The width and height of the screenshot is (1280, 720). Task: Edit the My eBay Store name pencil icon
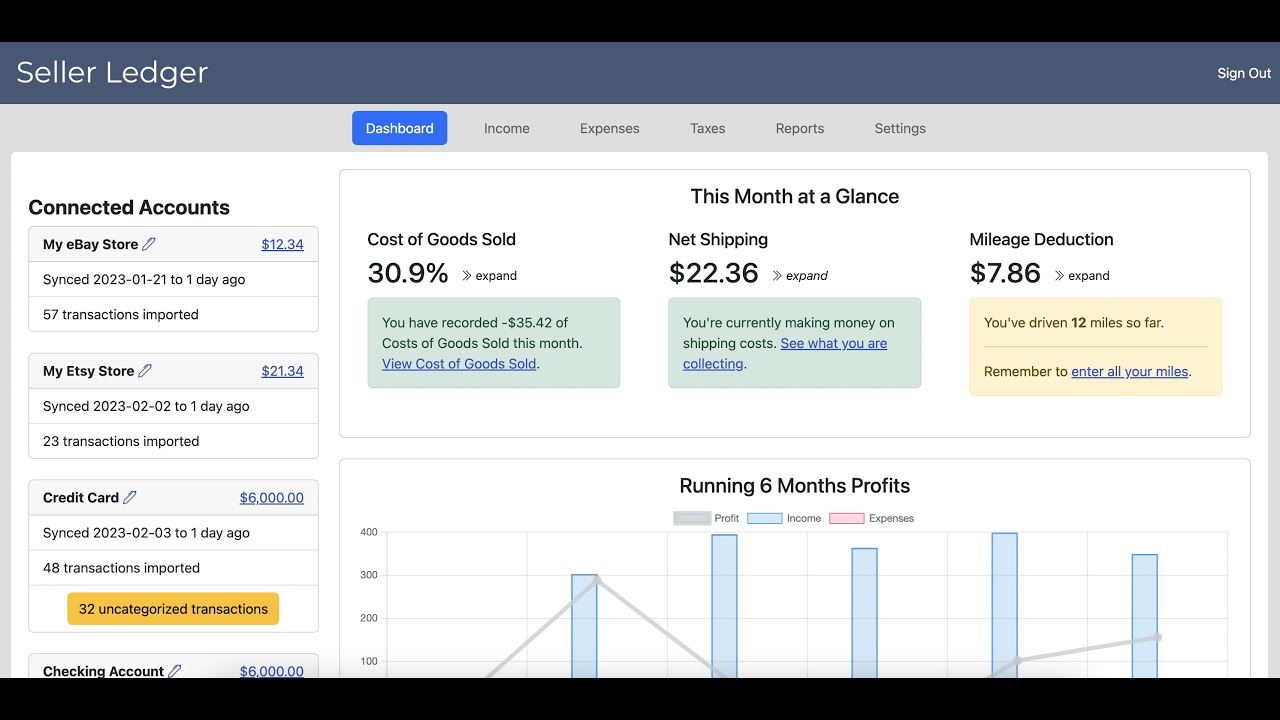click(149, 244)
